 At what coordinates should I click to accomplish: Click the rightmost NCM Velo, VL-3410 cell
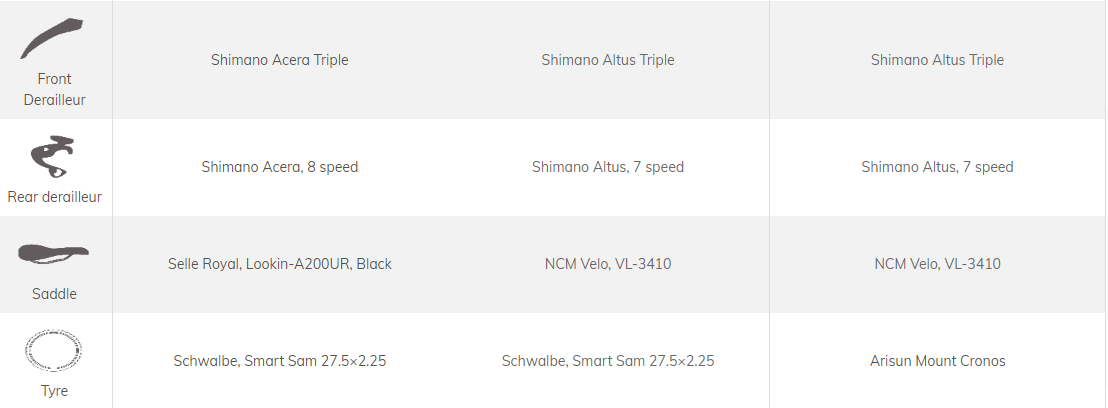pos(937,264)
